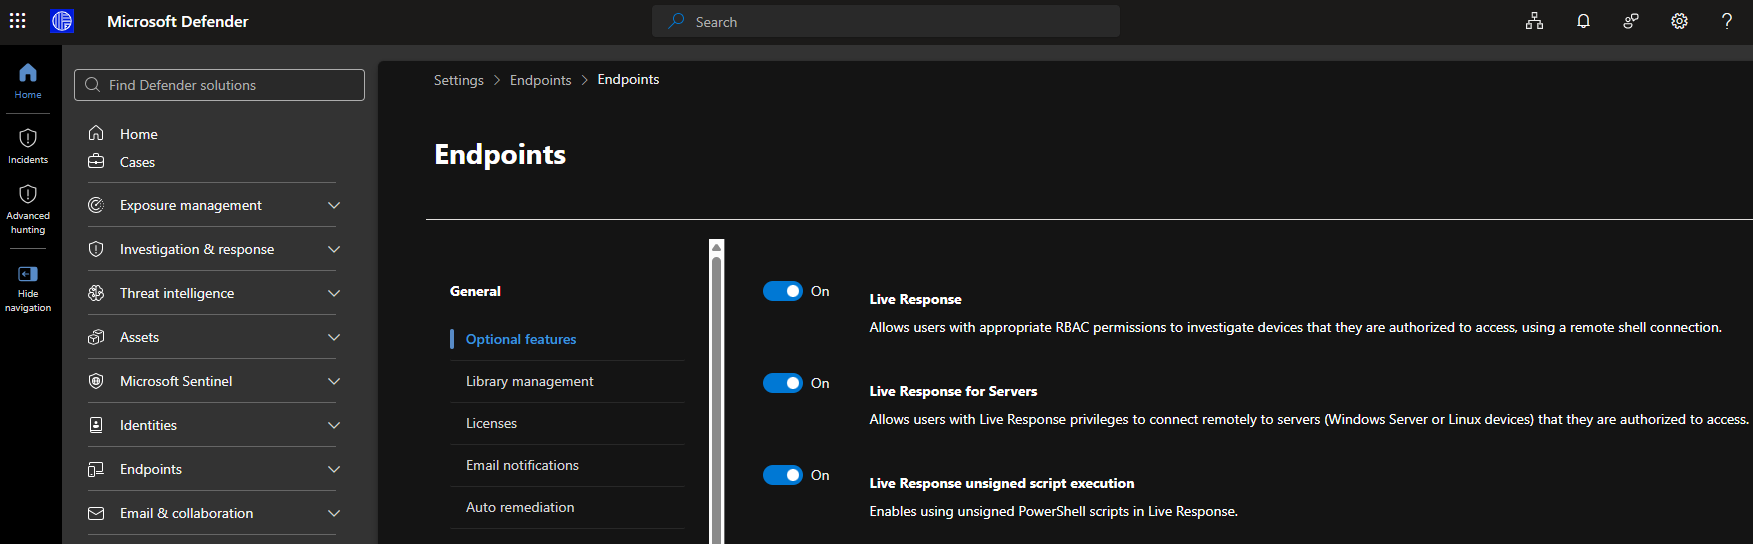Open the app launcher waffle icon
1753x544 pixels.
18,21
